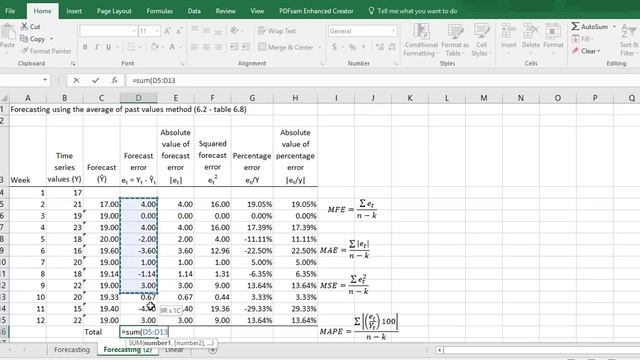This screenshot has width=640, height=360.
Task: Open the AutoSum dropdown arrow
Action: point(614,27)
